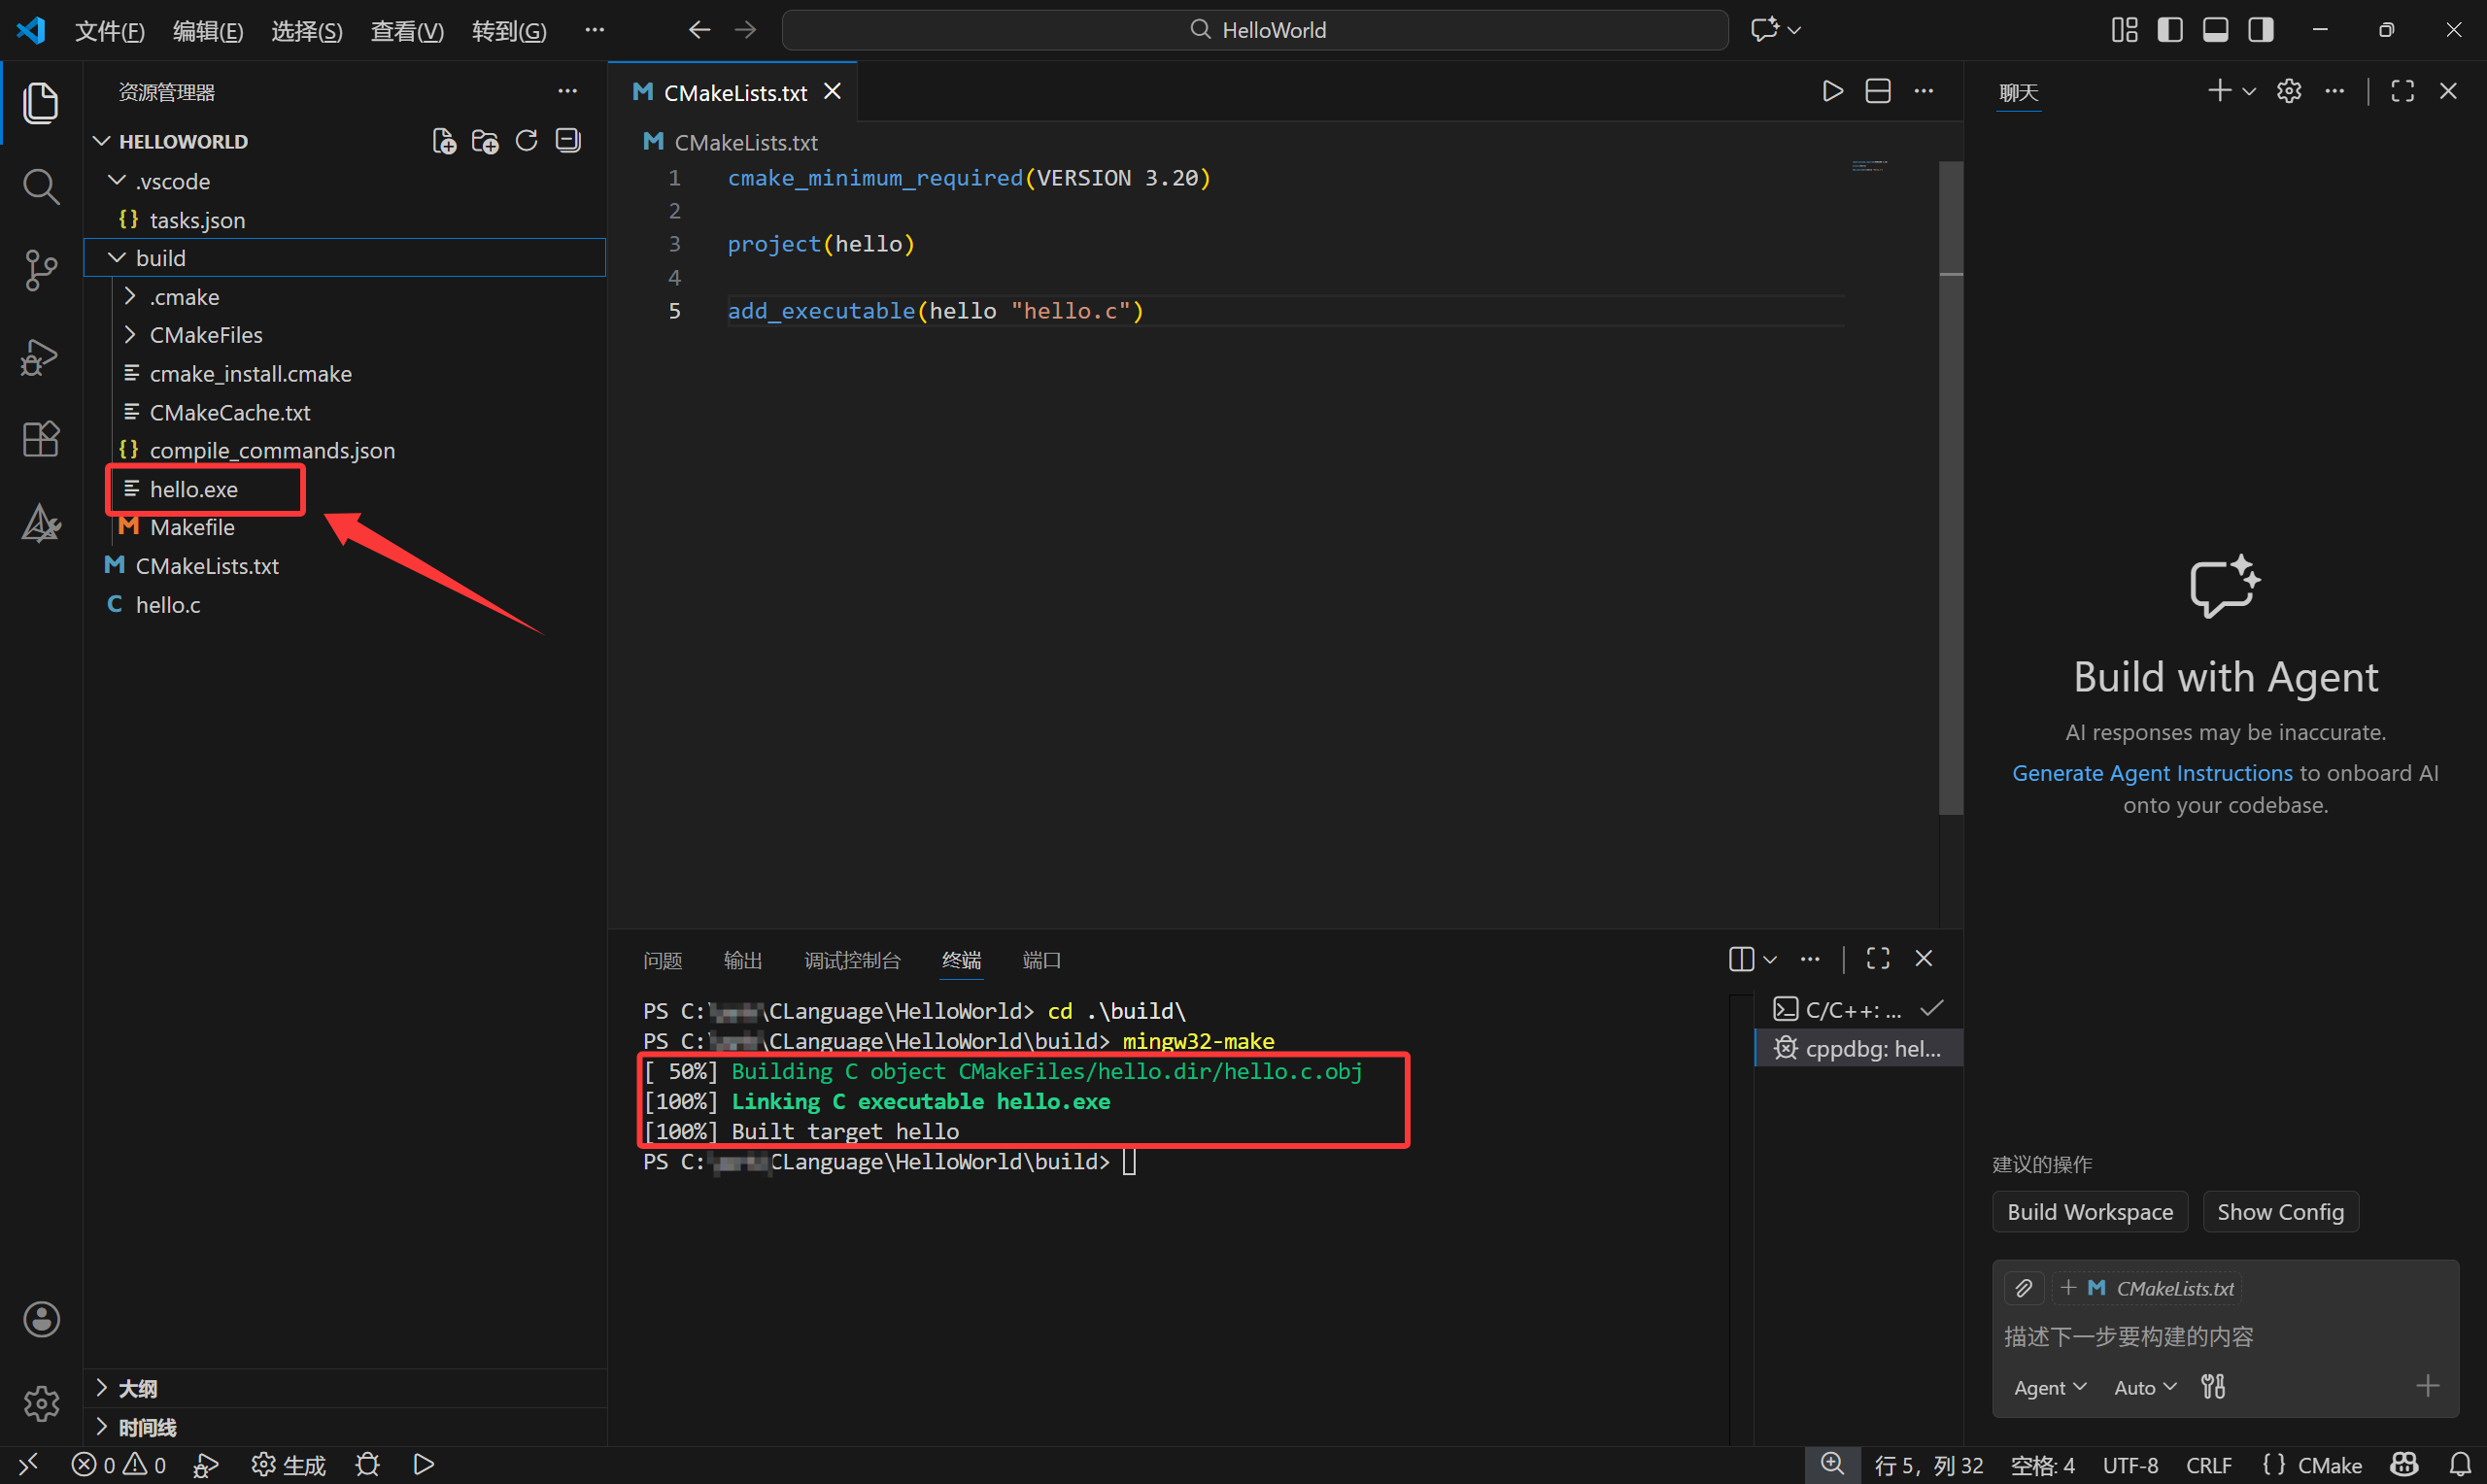This screenshot has width=2487, height=1484.
Task: Open the 文件(F) menu
Action: coord(110,31)
